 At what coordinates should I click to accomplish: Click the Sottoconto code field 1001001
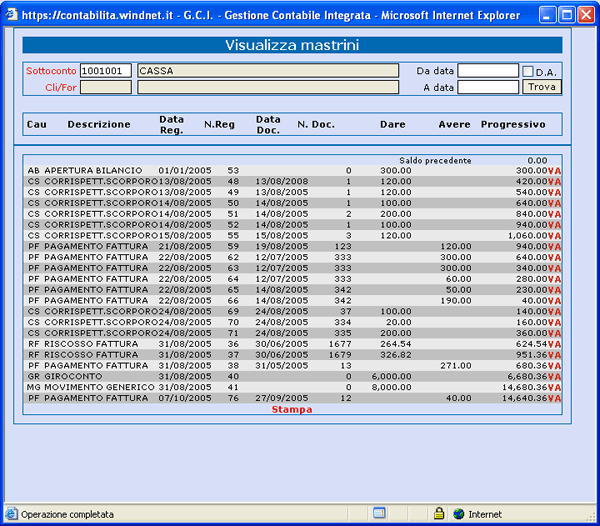coord(106,71)
